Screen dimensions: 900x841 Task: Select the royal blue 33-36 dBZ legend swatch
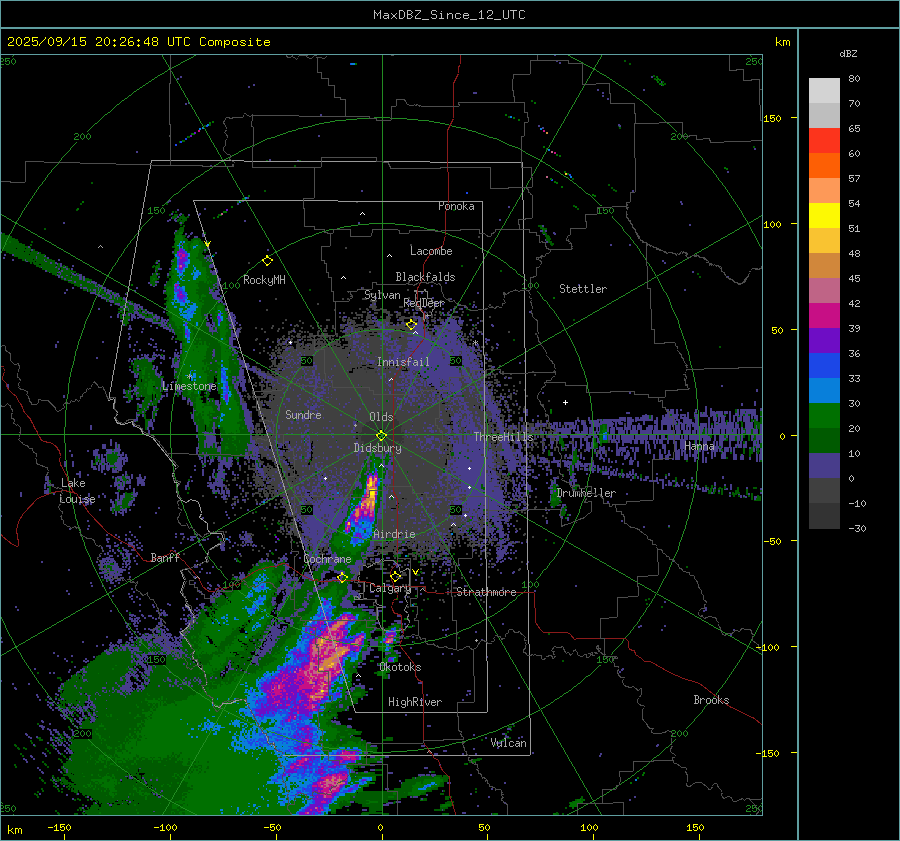tap(824, 365)
